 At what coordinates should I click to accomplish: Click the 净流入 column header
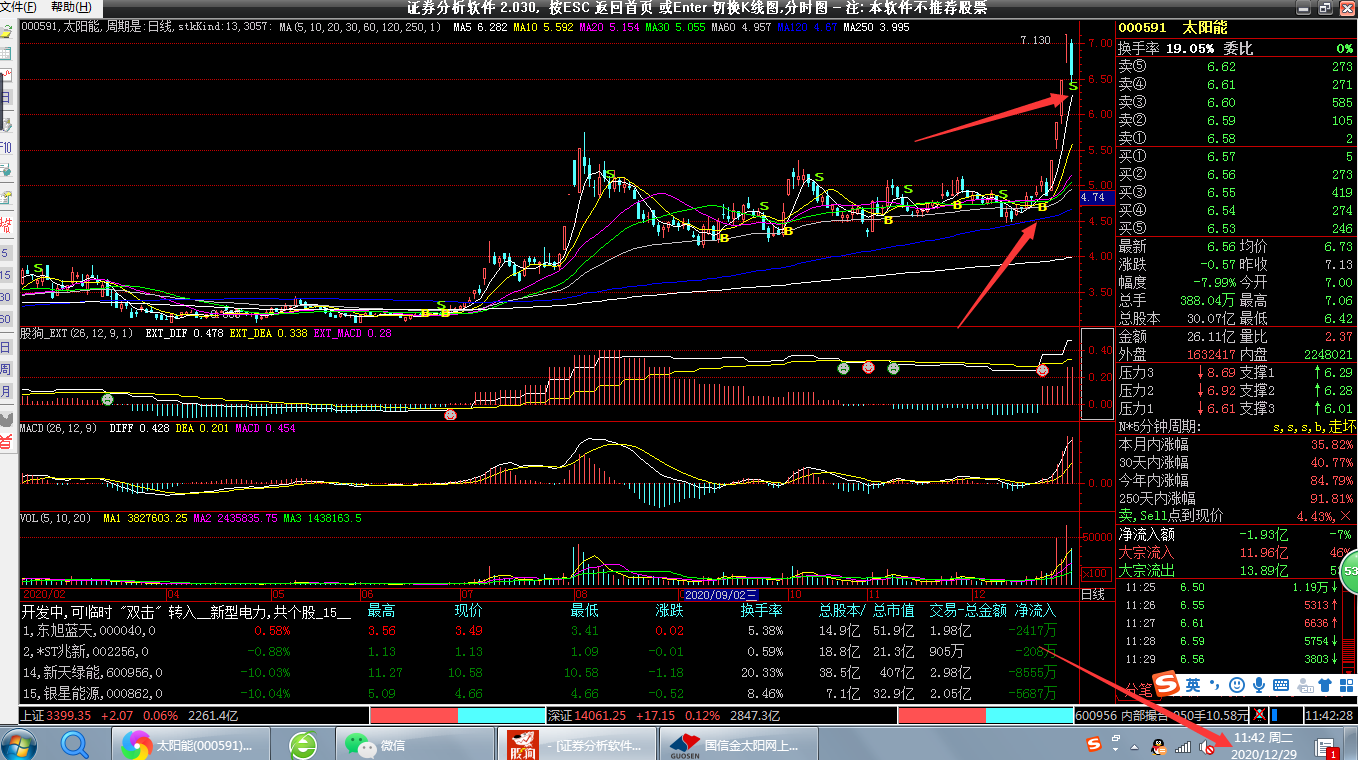point(1035,610)
